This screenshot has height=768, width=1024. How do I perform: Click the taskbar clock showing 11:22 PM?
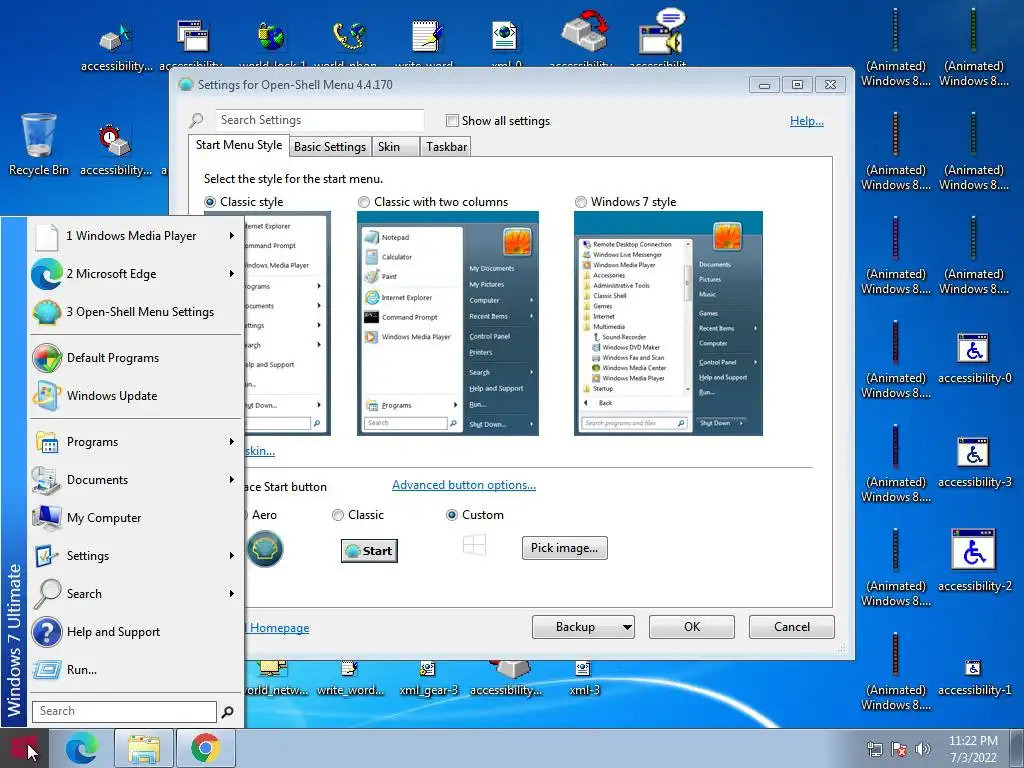click(x=973, y=749)
